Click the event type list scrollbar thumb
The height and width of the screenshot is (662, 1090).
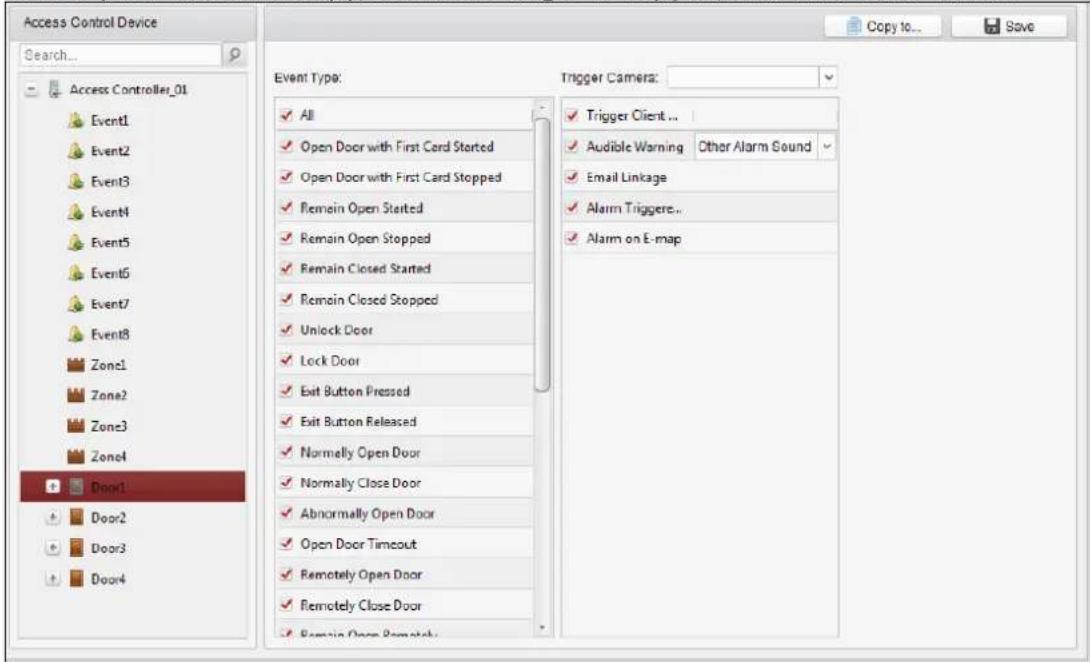pos(542,254)
